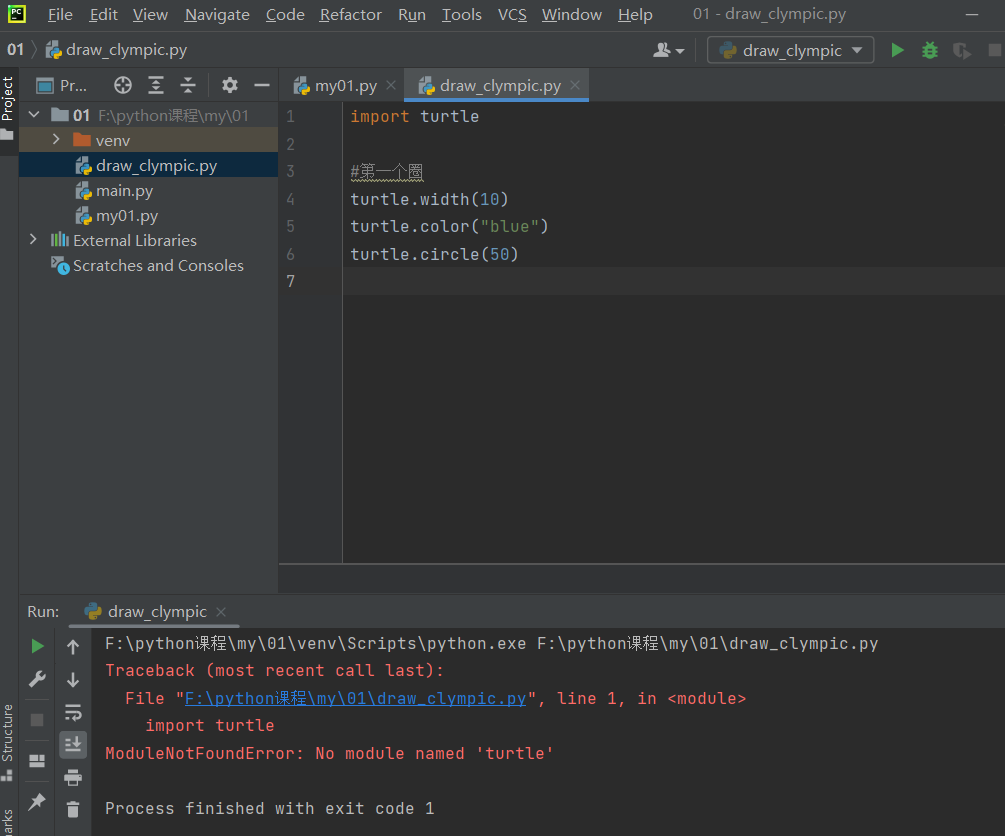Close the draw_clympic.py editor tab
Screen dimensions: 1005x836
pyautogui.click(x=575, y=85)
